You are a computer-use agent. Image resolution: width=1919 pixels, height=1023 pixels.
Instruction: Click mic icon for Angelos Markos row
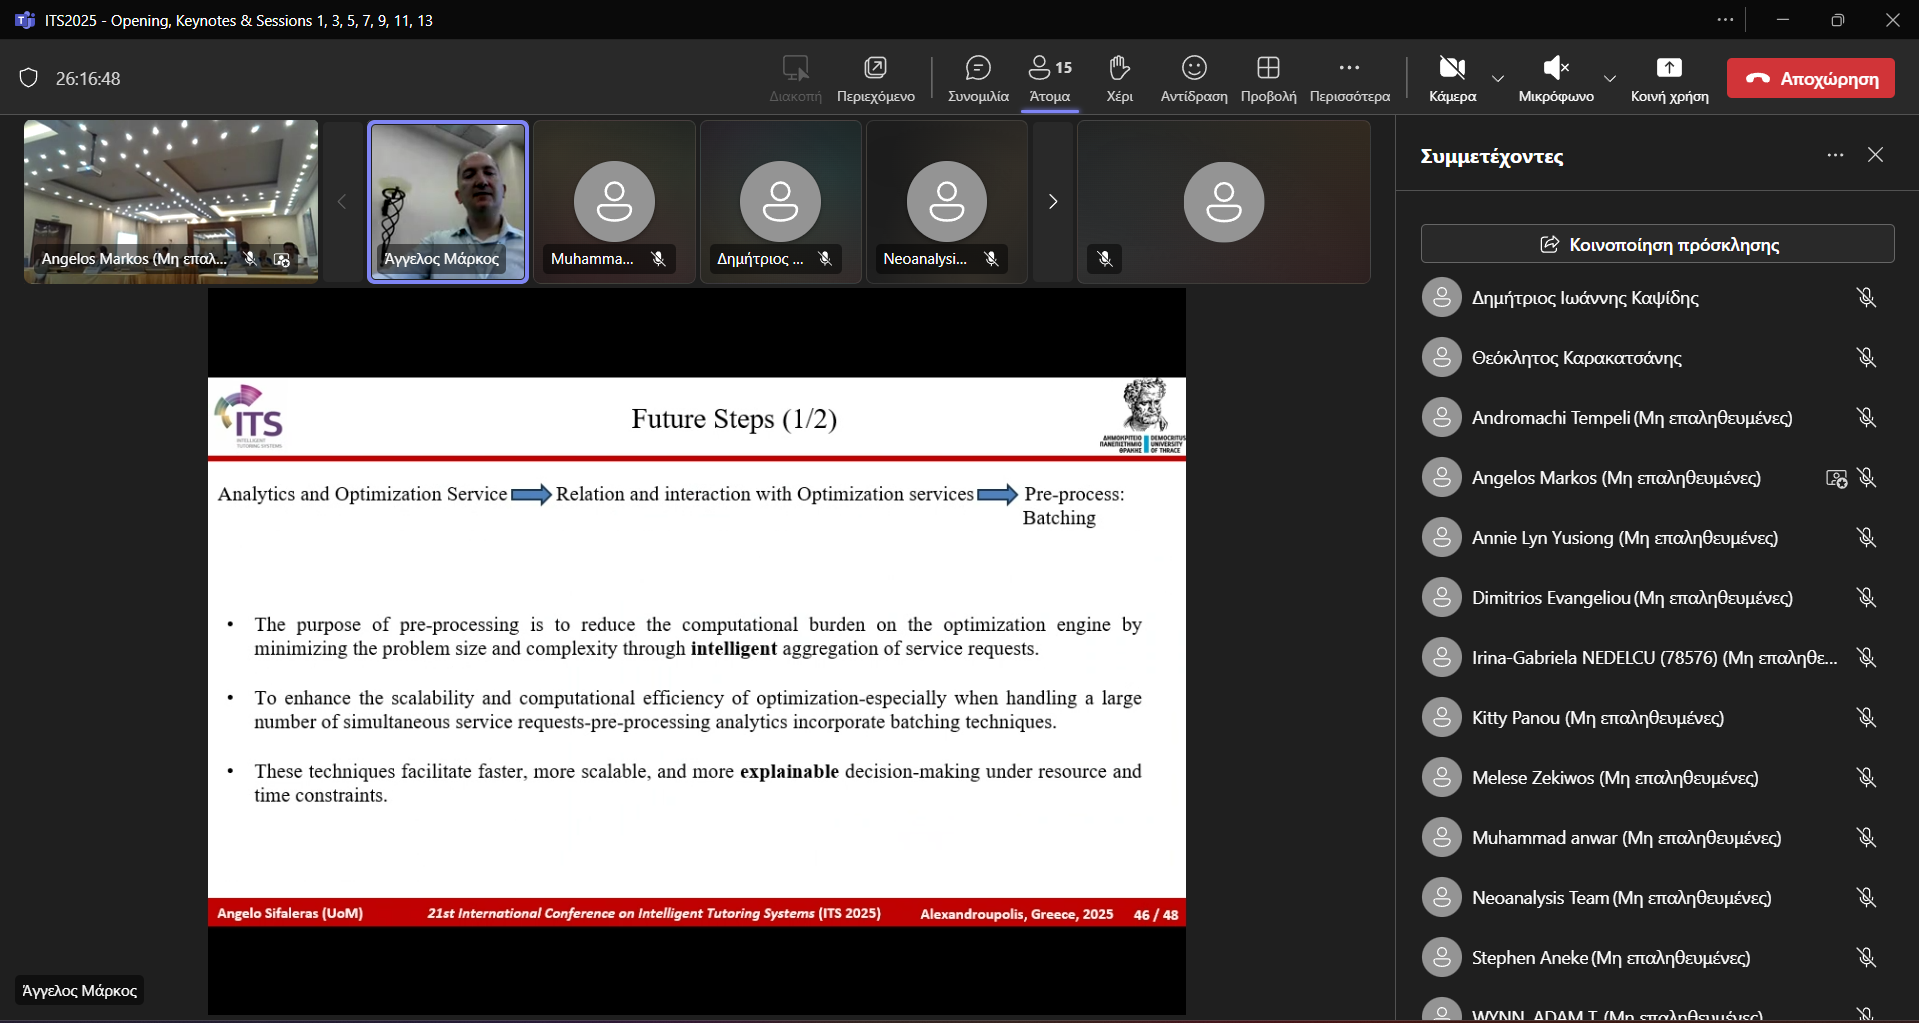point(1866,477)
